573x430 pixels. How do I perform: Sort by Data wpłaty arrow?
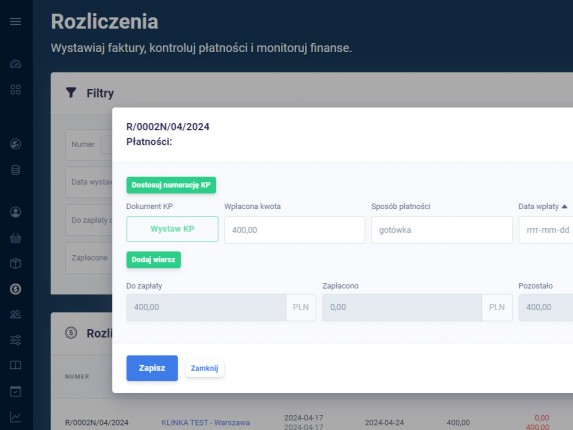(565, 206)
